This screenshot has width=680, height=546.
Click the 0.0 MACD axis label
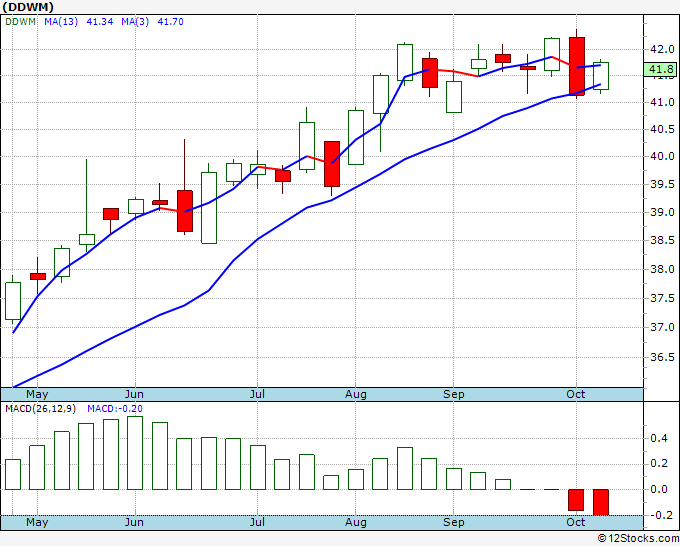[659, 489]
